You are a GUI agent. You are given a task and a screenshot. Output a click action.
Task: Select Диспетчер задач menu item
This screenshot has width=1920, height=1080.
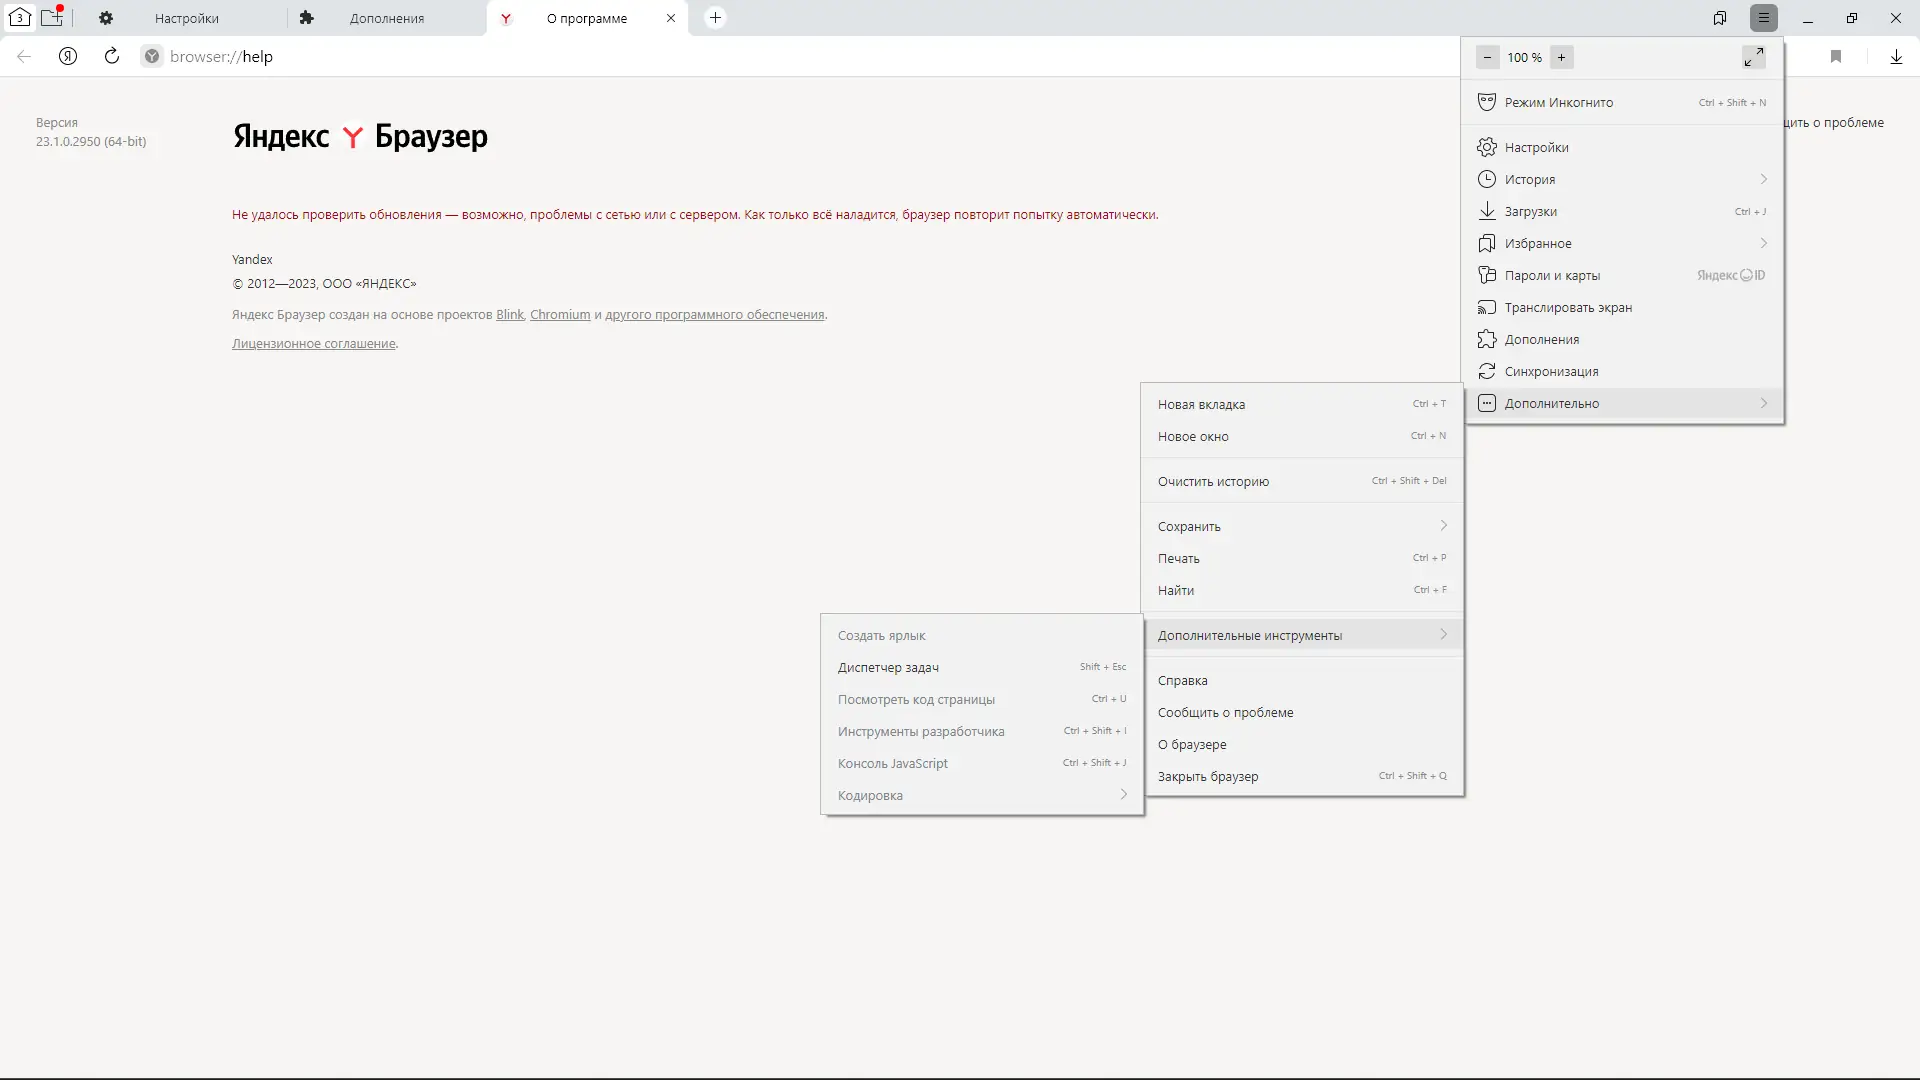coord(888,667)
